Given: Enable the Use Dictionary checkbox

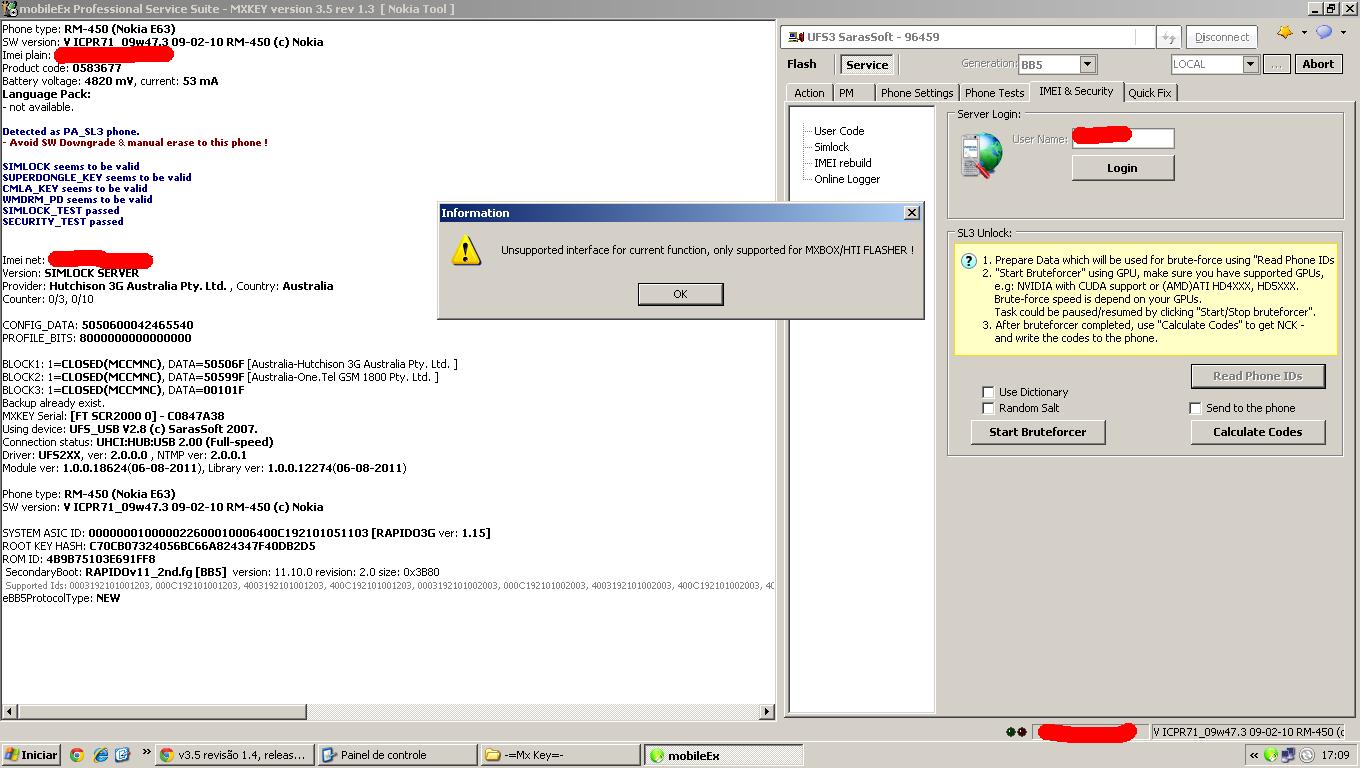Looking at the screenshot, I should pos(988,392).
